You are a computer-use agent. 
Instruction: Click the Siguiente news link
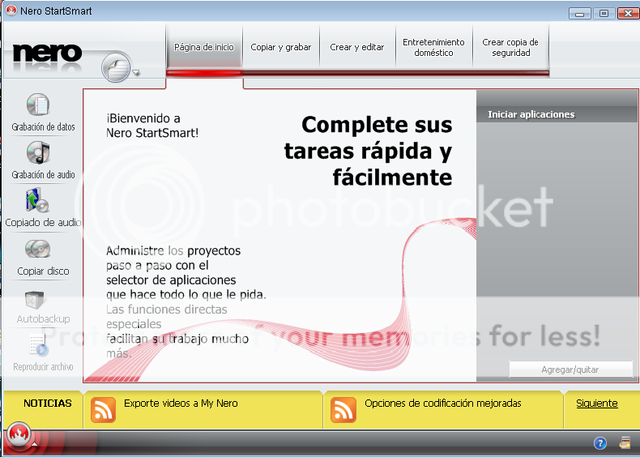597,403
